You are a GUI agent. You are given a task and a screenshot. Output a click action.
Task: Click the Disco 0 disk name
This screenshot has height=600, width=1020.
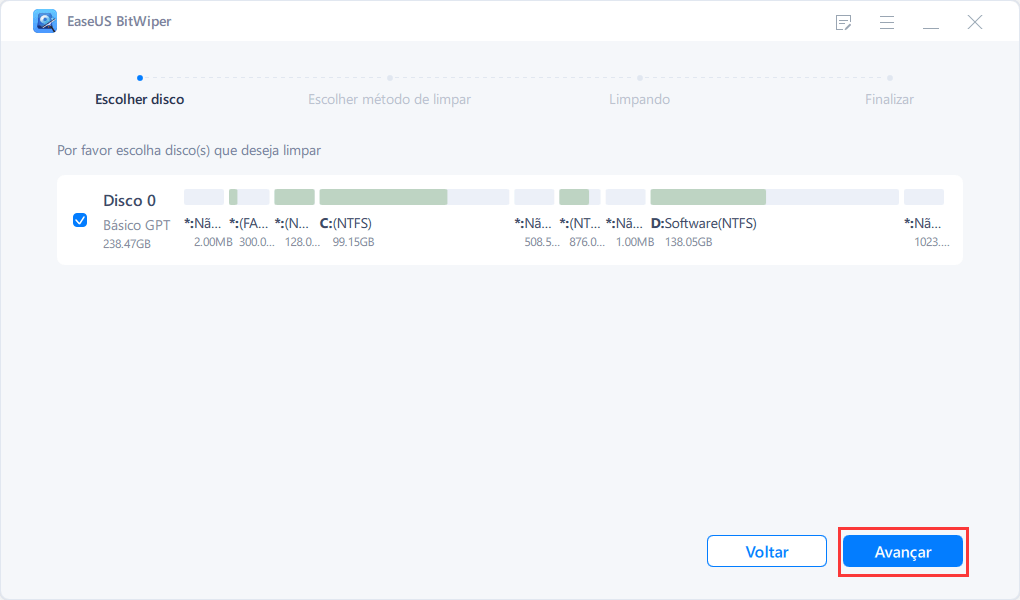(129, 200)
